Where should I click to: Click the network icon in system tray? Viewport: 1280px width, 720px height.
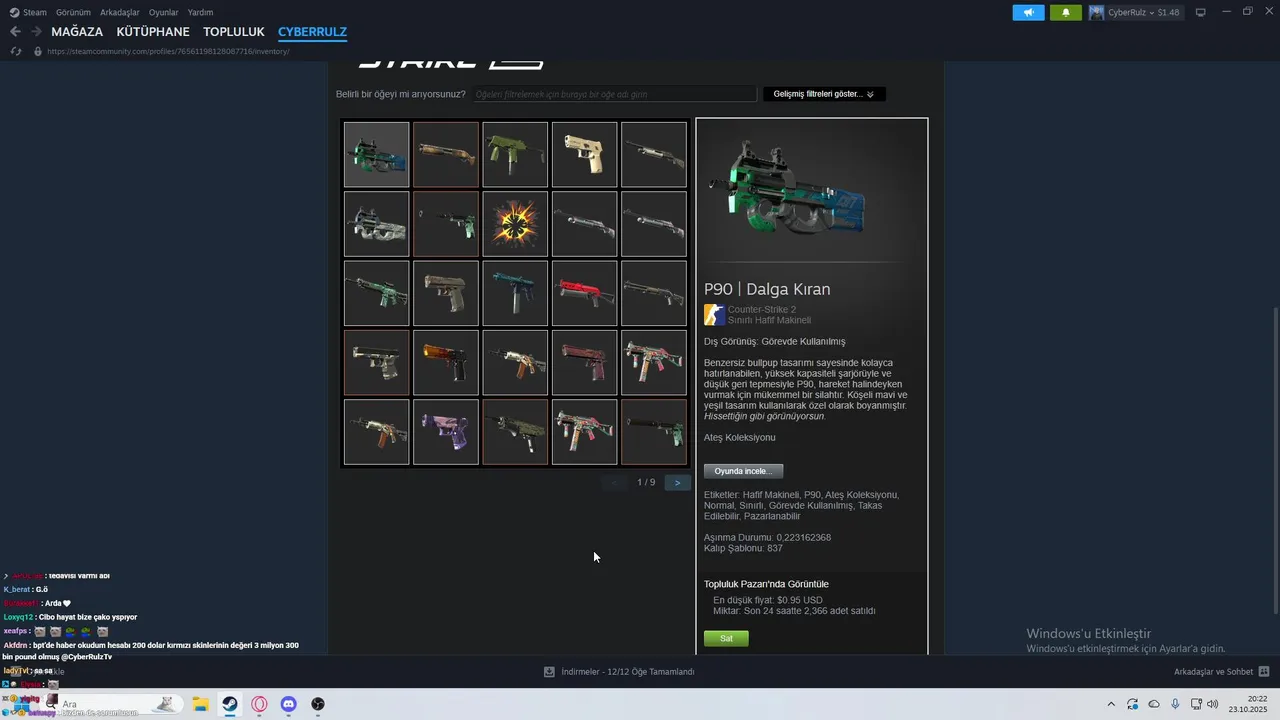tap(1196, 704)
